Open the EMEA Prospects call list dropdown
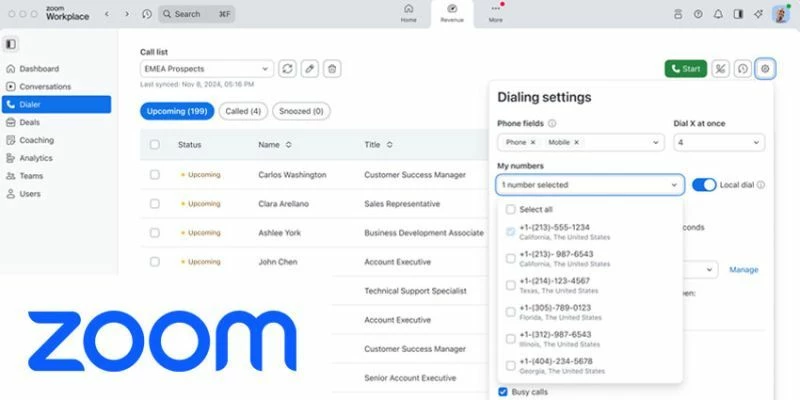This screenshot has width=800, height=400. 207,69
